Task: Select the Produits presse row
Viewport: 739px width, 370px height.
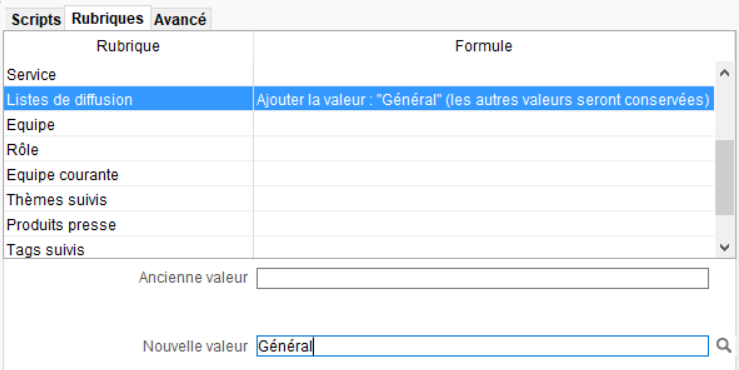Action: pos(359,224)
